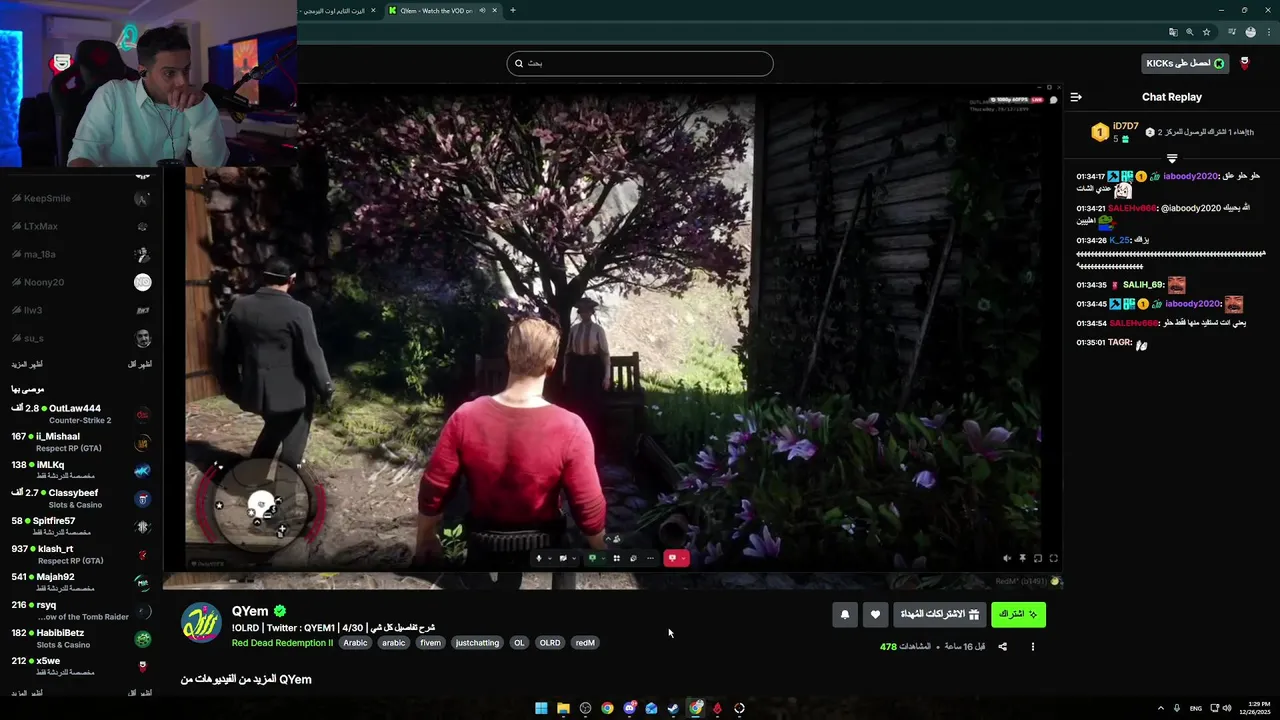The width and height of the screenshot is (1280, 720).
Task: Expand the pinned gift banner chevron in chat
Action: (x=1172, y=158)
